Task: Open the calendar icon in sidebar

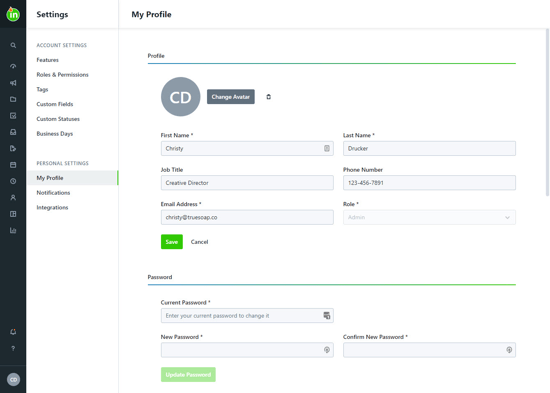Action: click(x=13, y=165)
